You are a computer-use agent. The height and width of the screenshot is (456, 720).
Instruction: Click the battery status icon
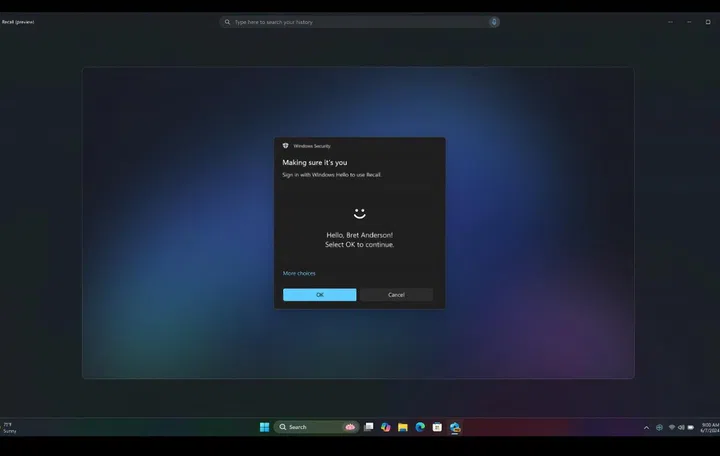(691, 428)
